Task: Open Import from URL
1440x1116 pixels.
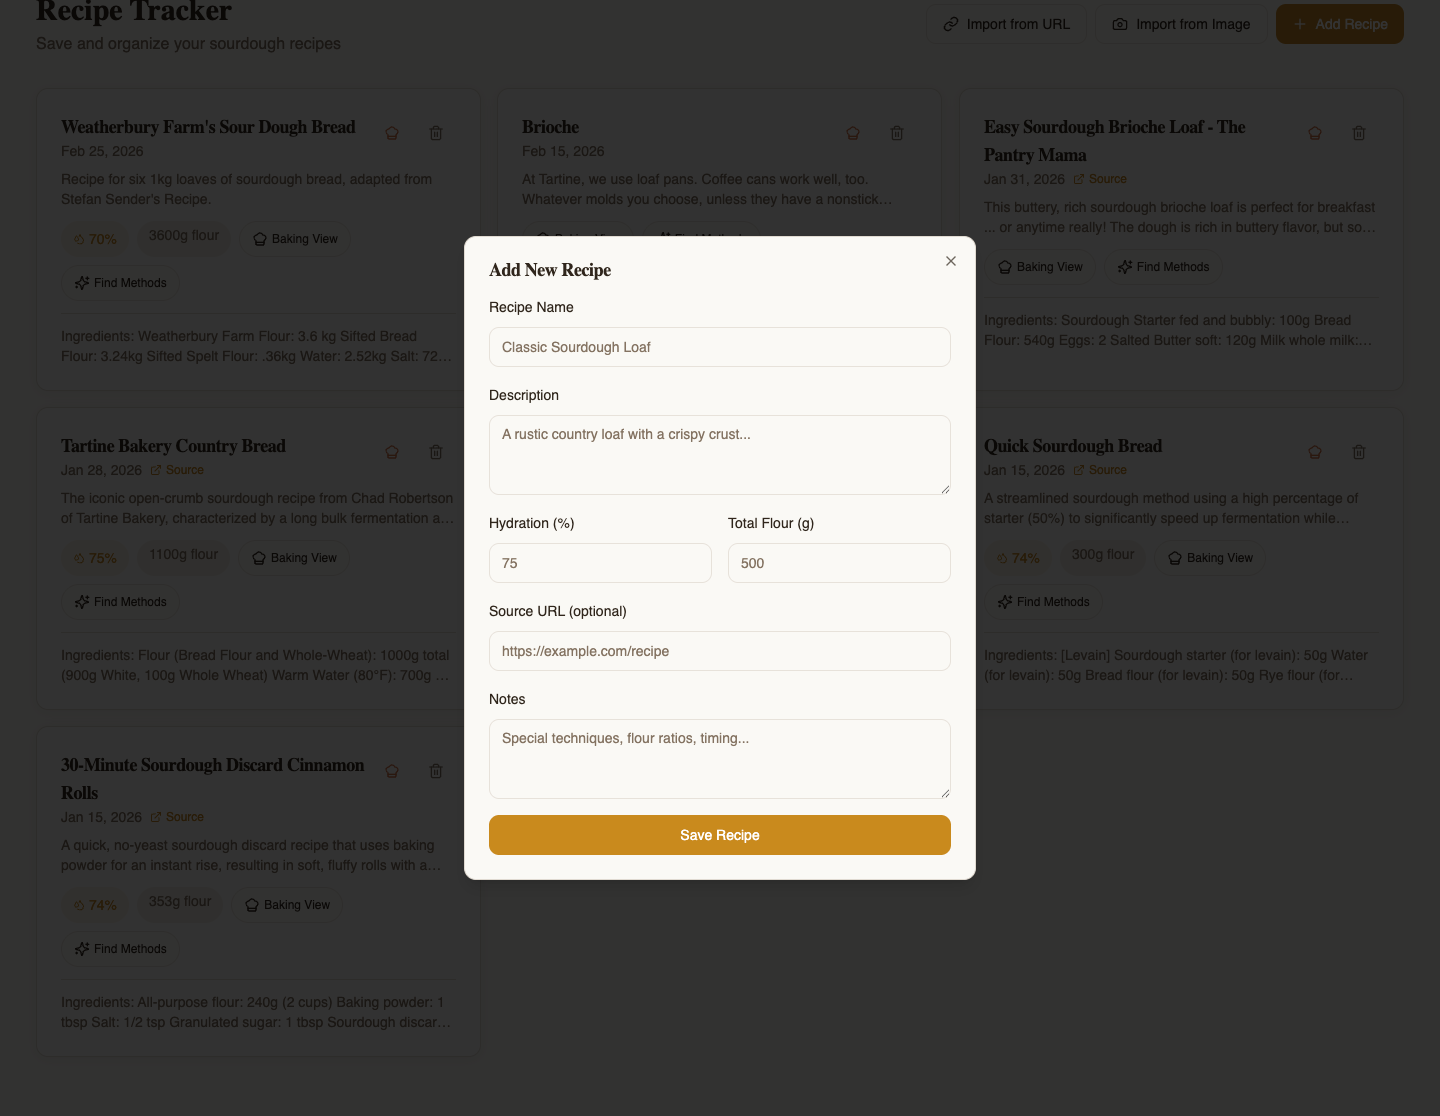Action: 1006,24
